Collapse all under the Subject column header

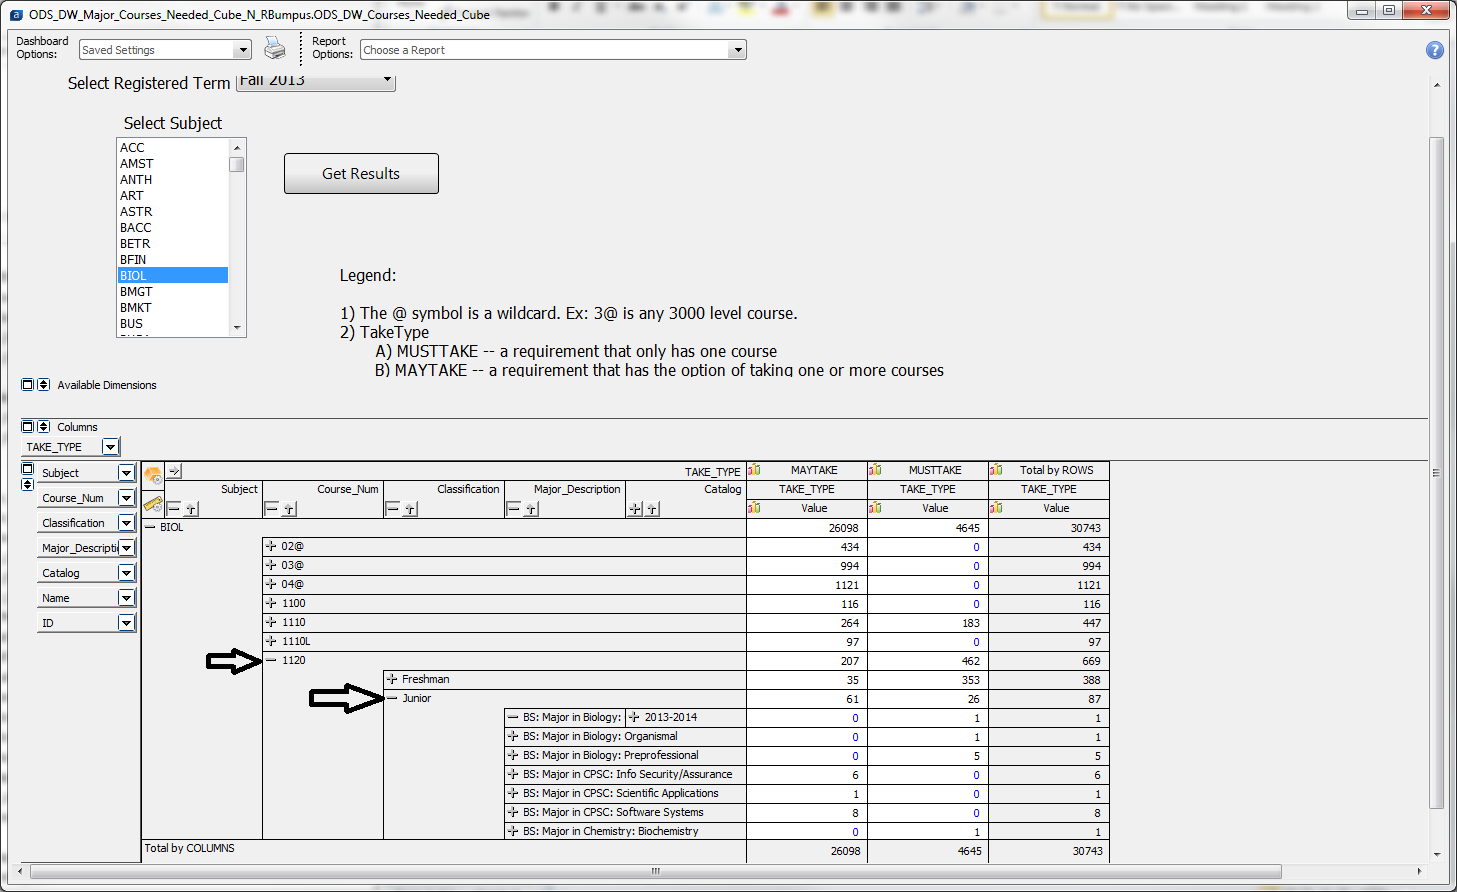click(174, 509)
